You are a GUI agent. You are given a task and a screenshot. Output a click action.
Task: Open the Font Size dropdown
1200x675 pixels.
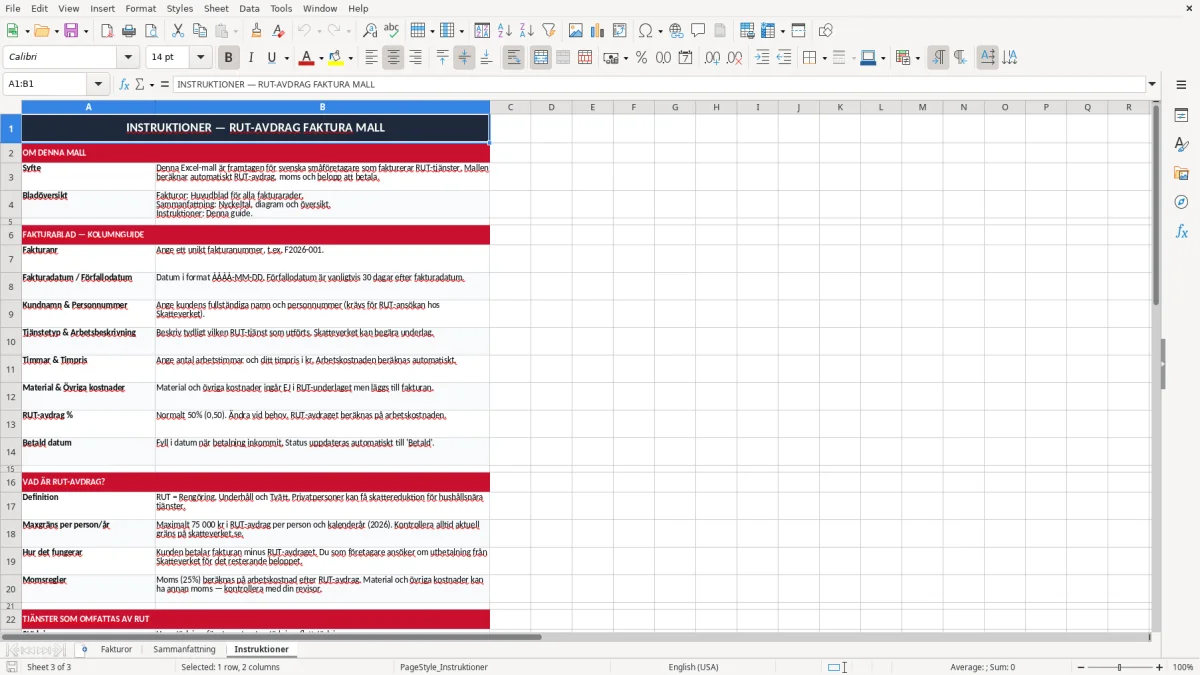click(x=200, y=58)
